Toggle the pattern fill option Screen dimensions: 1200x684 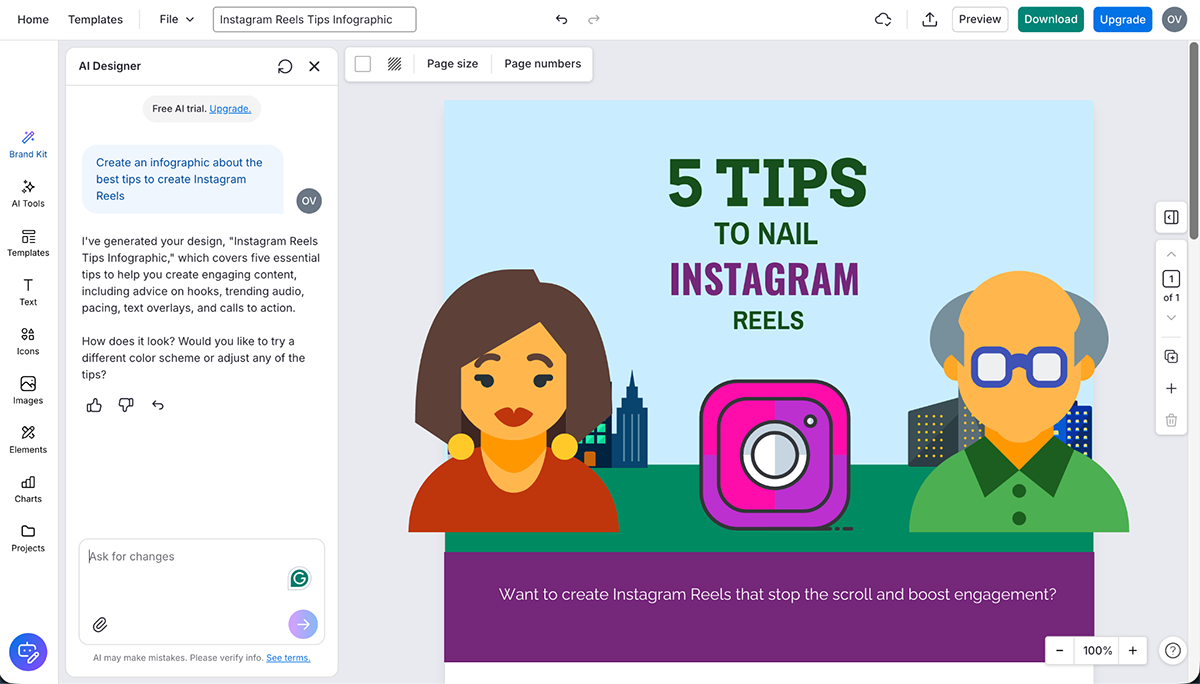coord(395,64)
